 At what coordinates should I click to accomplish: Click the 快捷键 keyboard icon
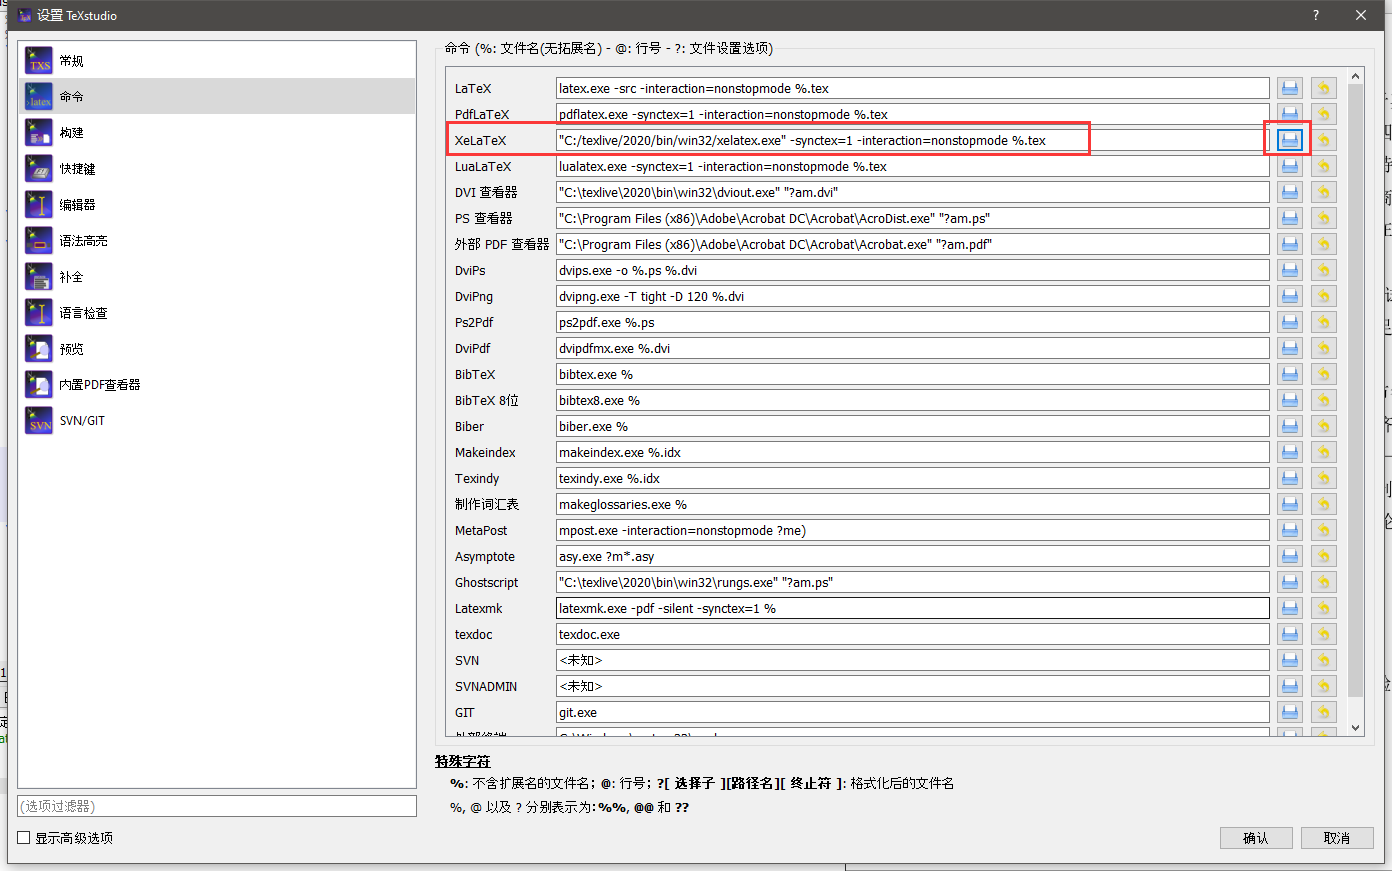[38, 168]
